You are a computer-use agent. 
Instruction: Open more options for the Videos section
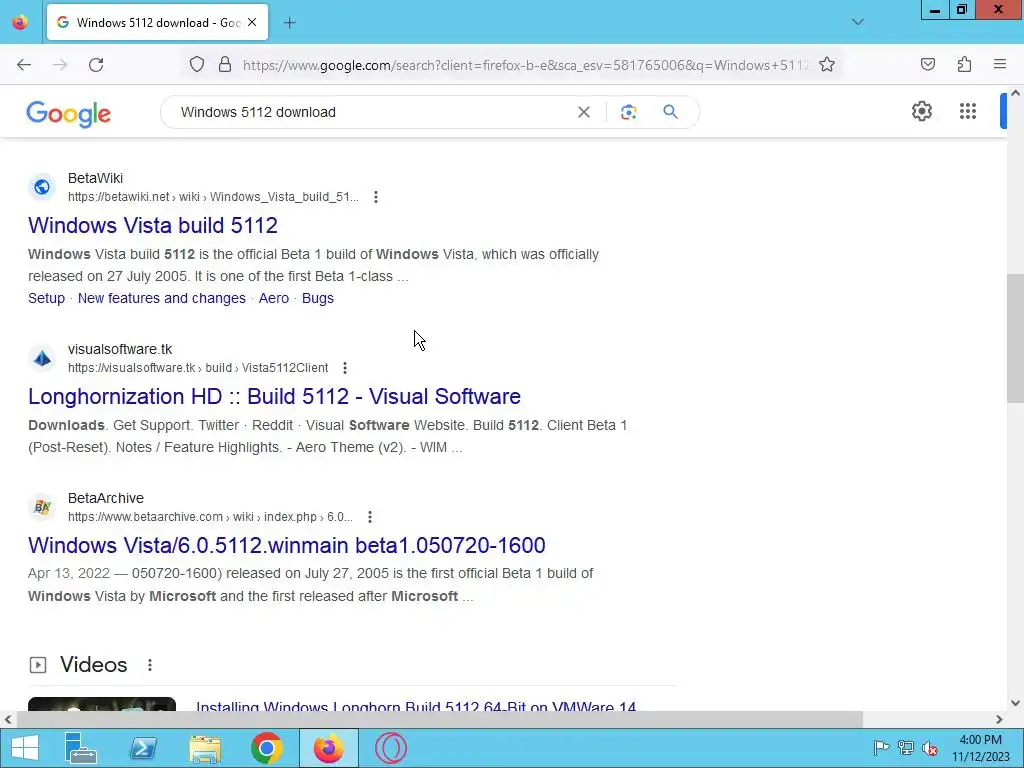pyautogui.click(x=150, y=665)
